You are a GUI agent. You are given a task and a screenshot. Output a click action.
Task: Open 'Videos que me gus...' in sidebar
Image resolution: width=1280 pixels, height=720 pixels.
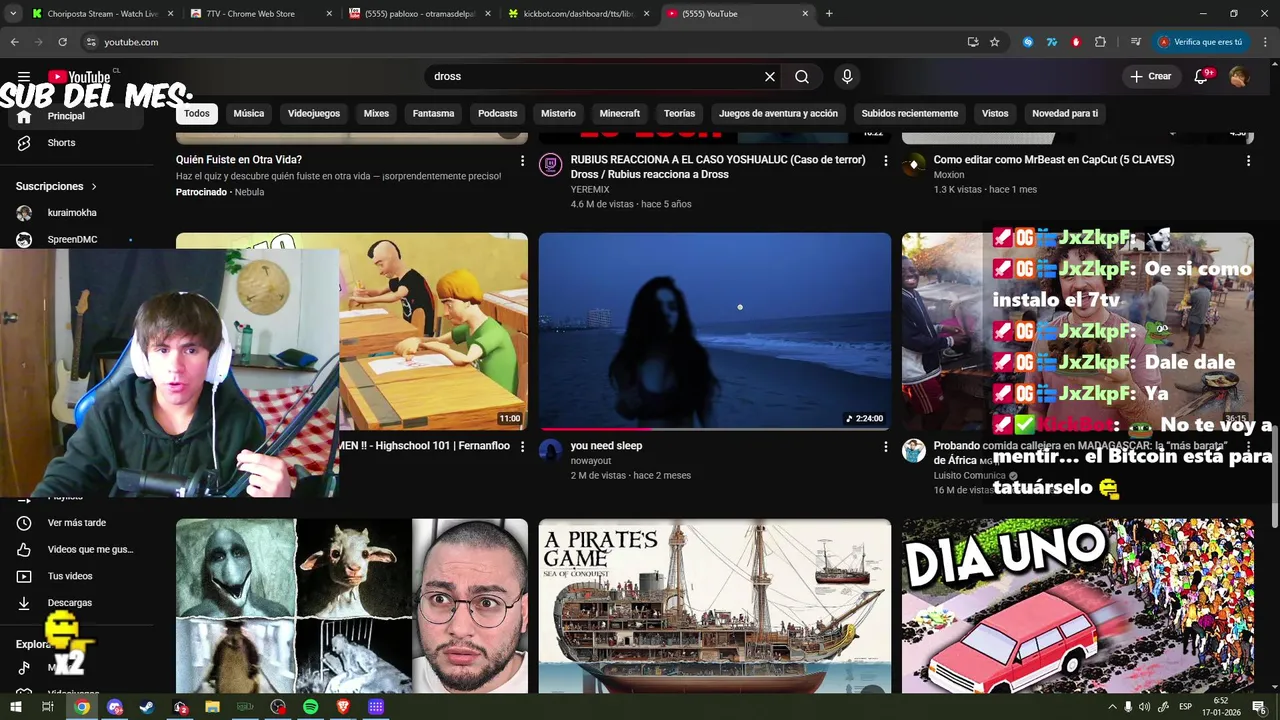pos(76,549)
